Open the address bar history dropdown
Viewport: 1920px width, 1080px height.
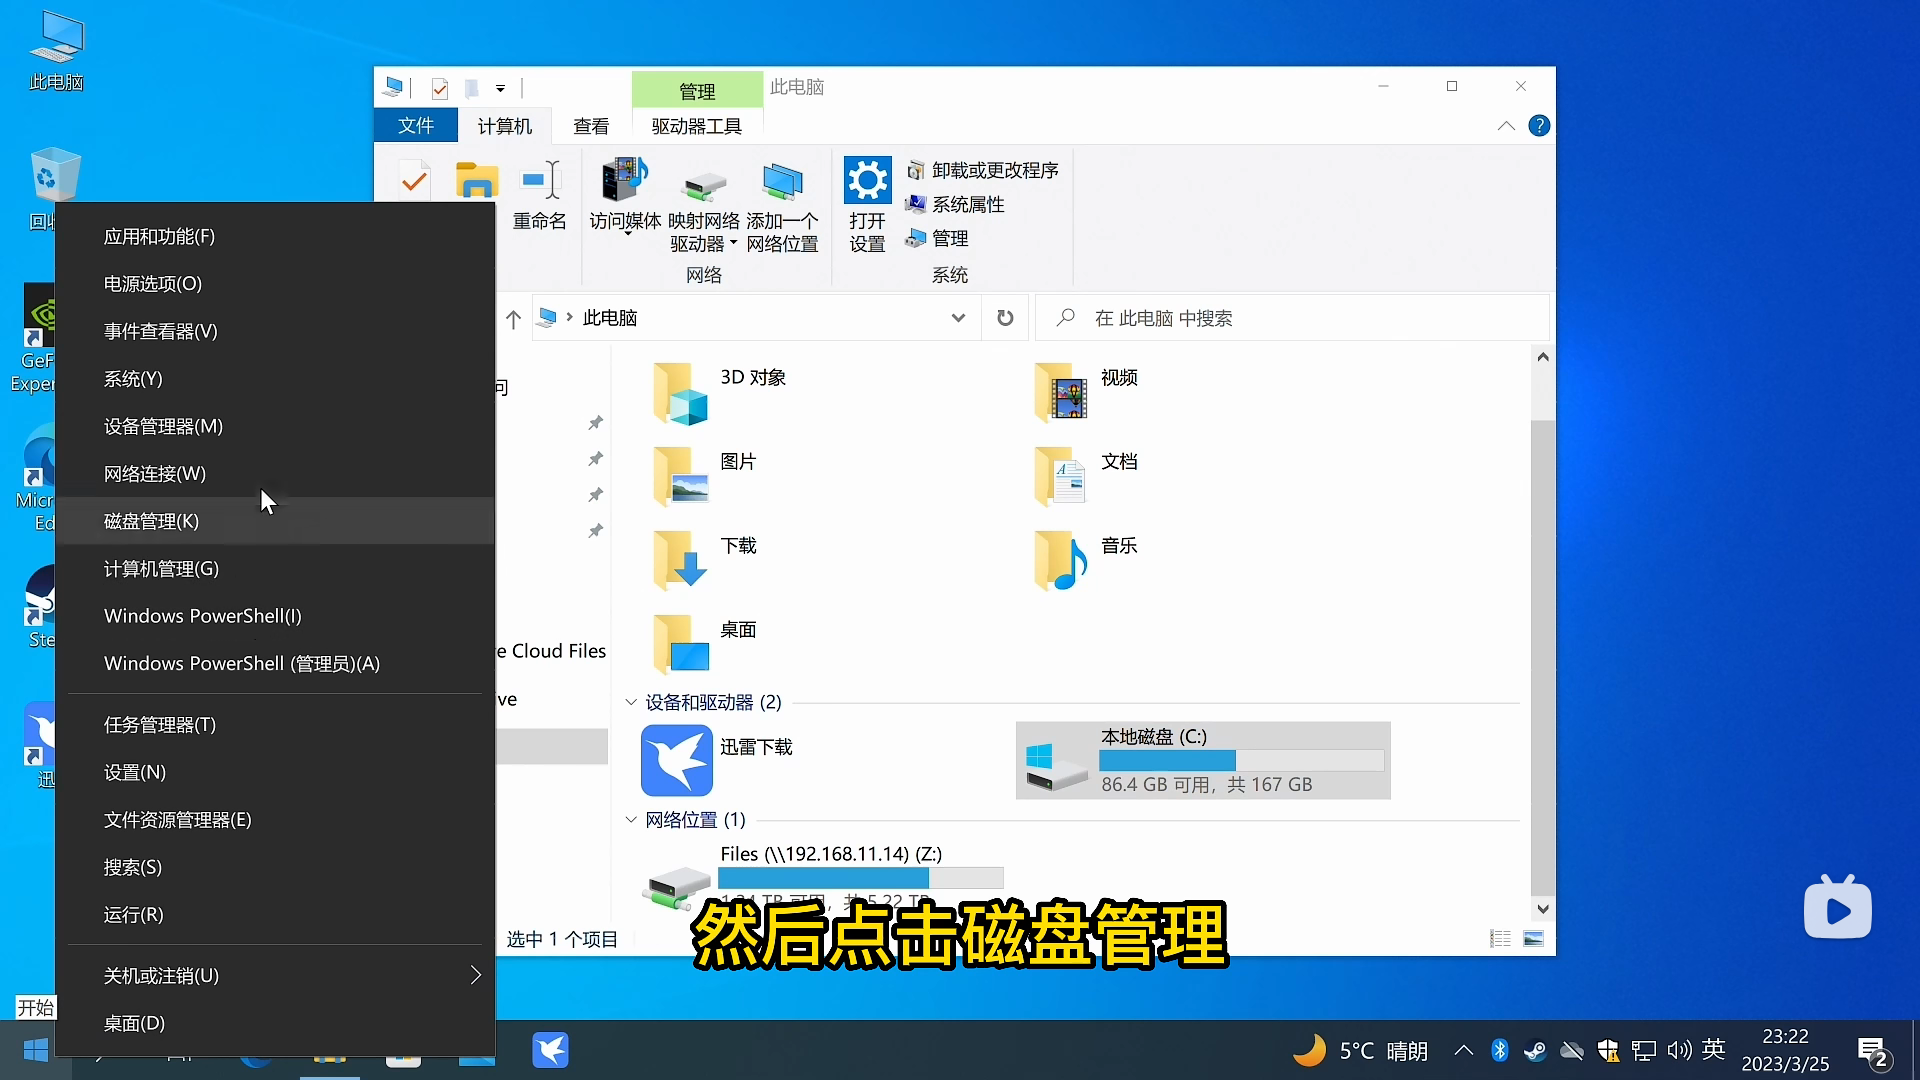click(958, 318)
